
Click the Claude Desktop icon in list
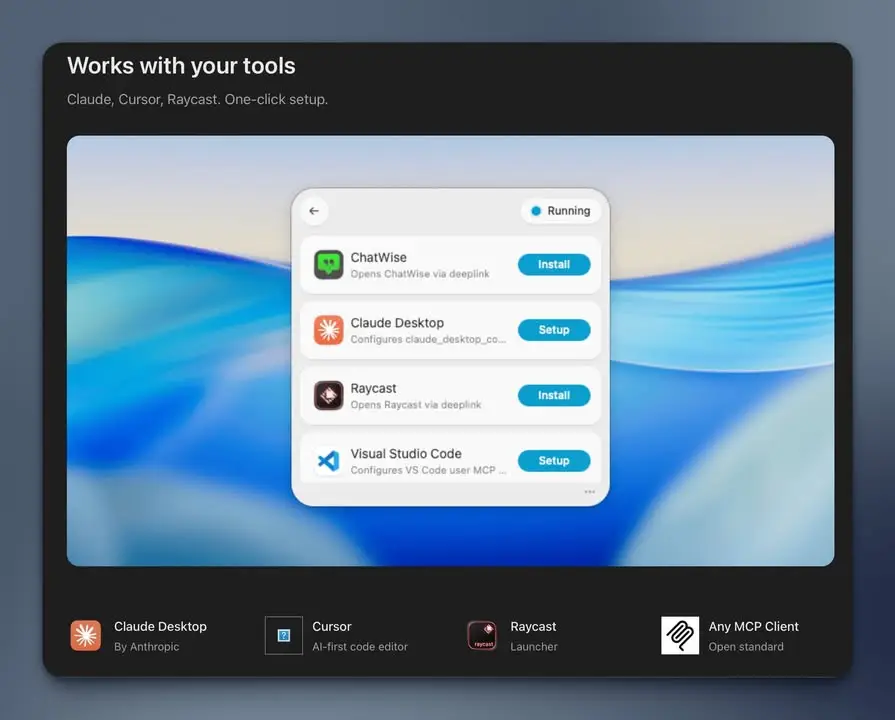click(x=329, y=330)
